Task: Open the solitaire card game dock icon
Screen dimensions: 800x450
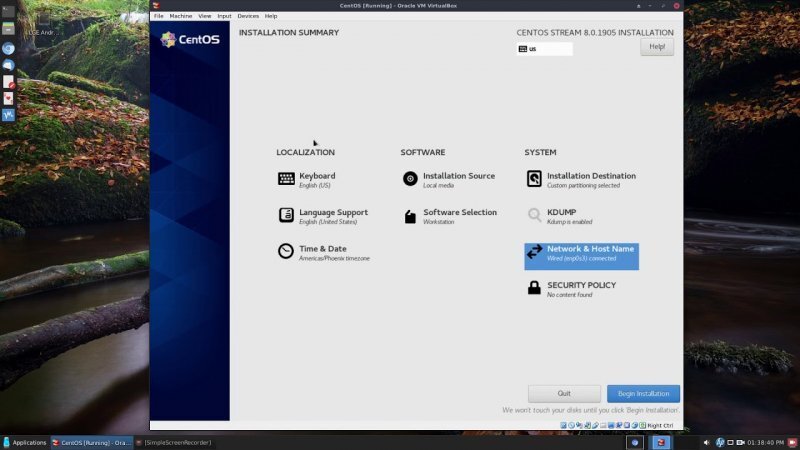Action: [x=8, y=98]
